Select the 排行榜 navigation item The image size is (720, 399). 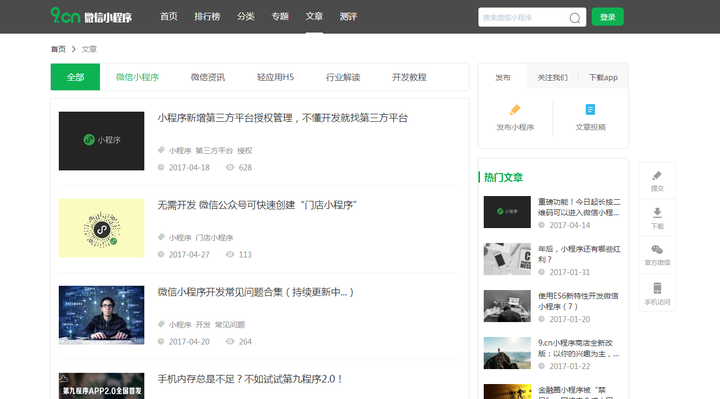(207, 17)
